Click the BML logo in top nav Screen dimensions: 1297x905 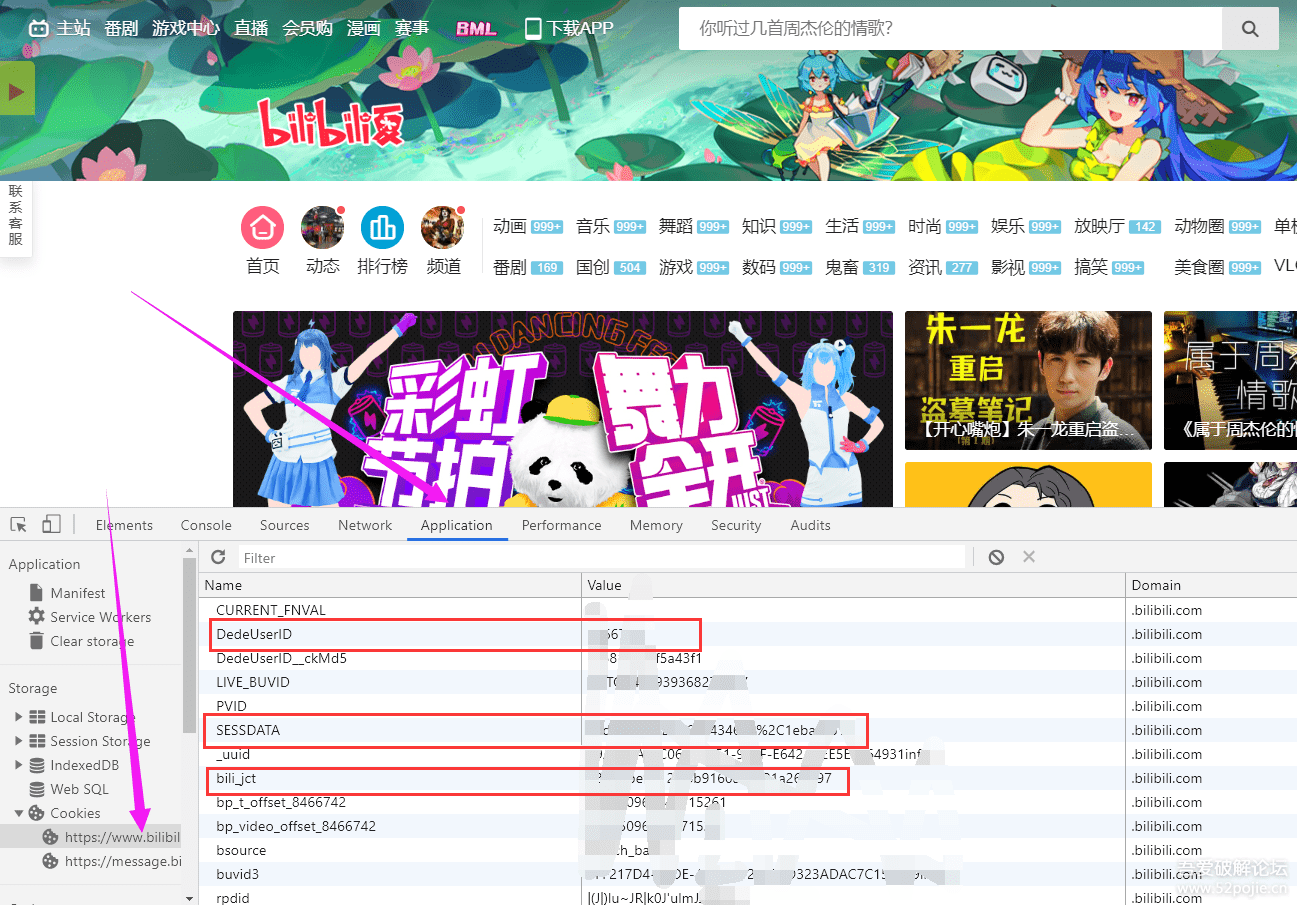pyautogui.click(x=476, y=28)
